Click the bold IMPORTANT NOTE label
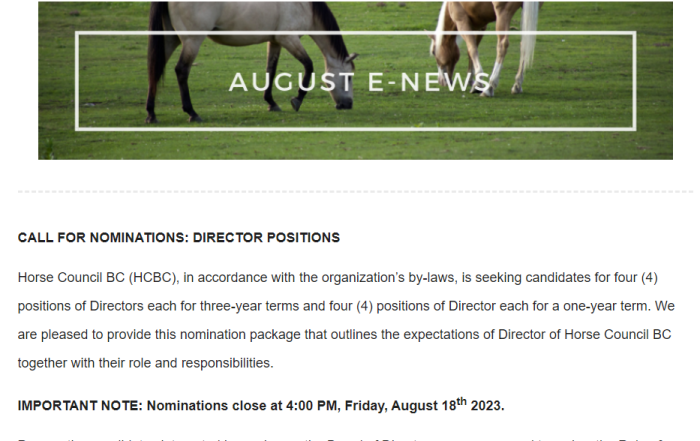 coord(80,406)
